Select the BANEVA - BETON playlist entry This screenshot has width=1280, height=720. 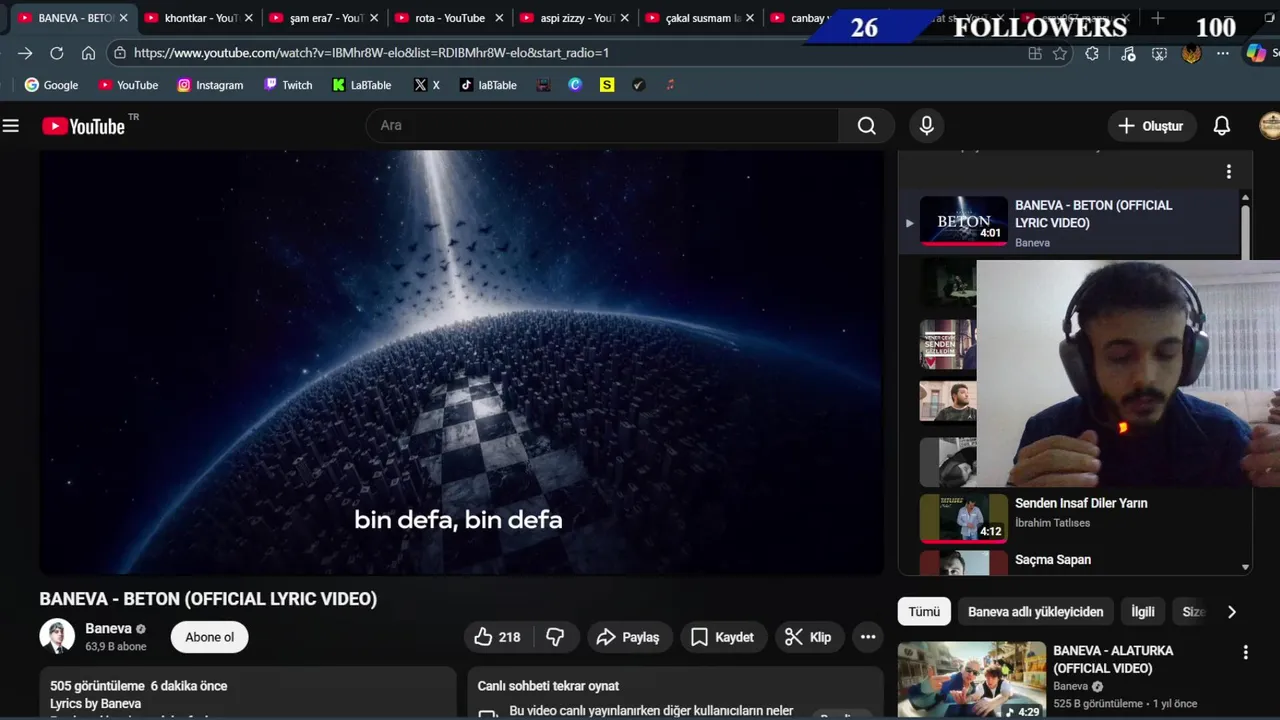point(1068,222)
